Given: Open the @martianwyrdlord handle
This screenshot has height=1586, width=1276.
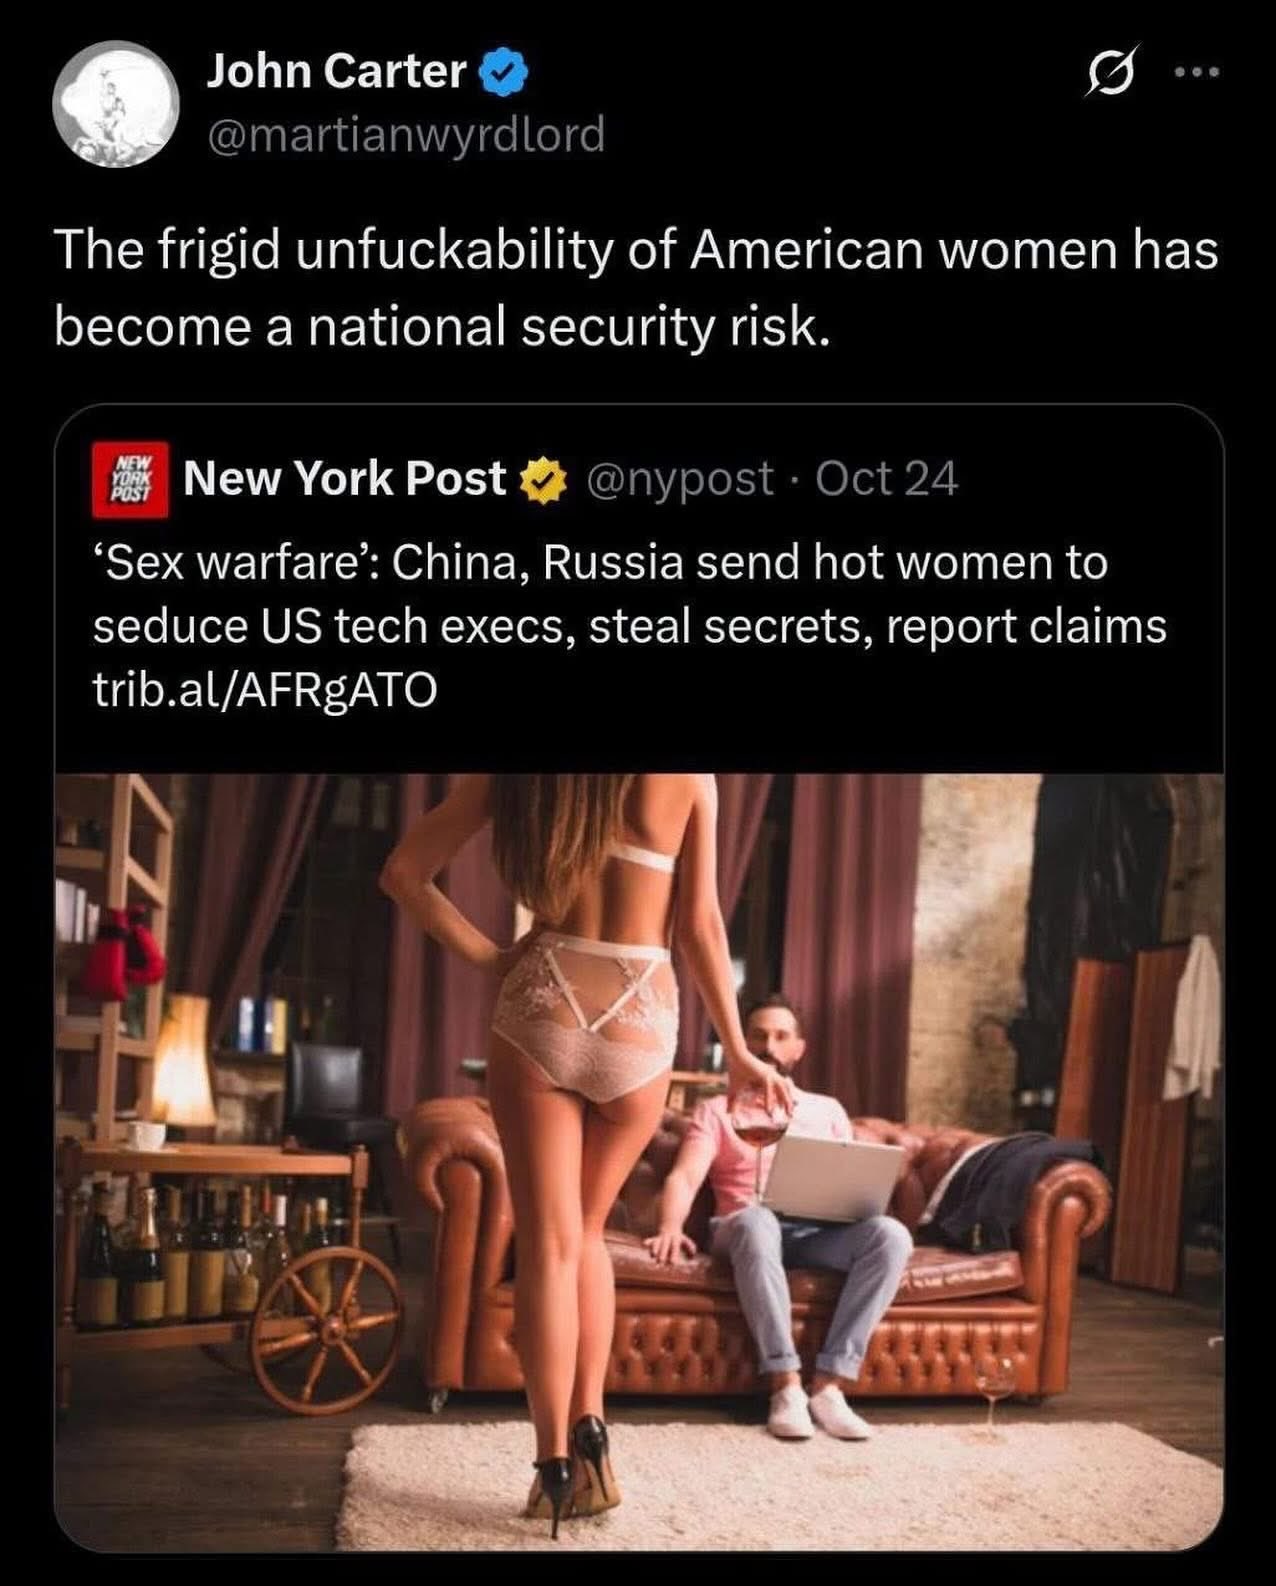Looking at the screenshot, I should click(x=406, y=134).
